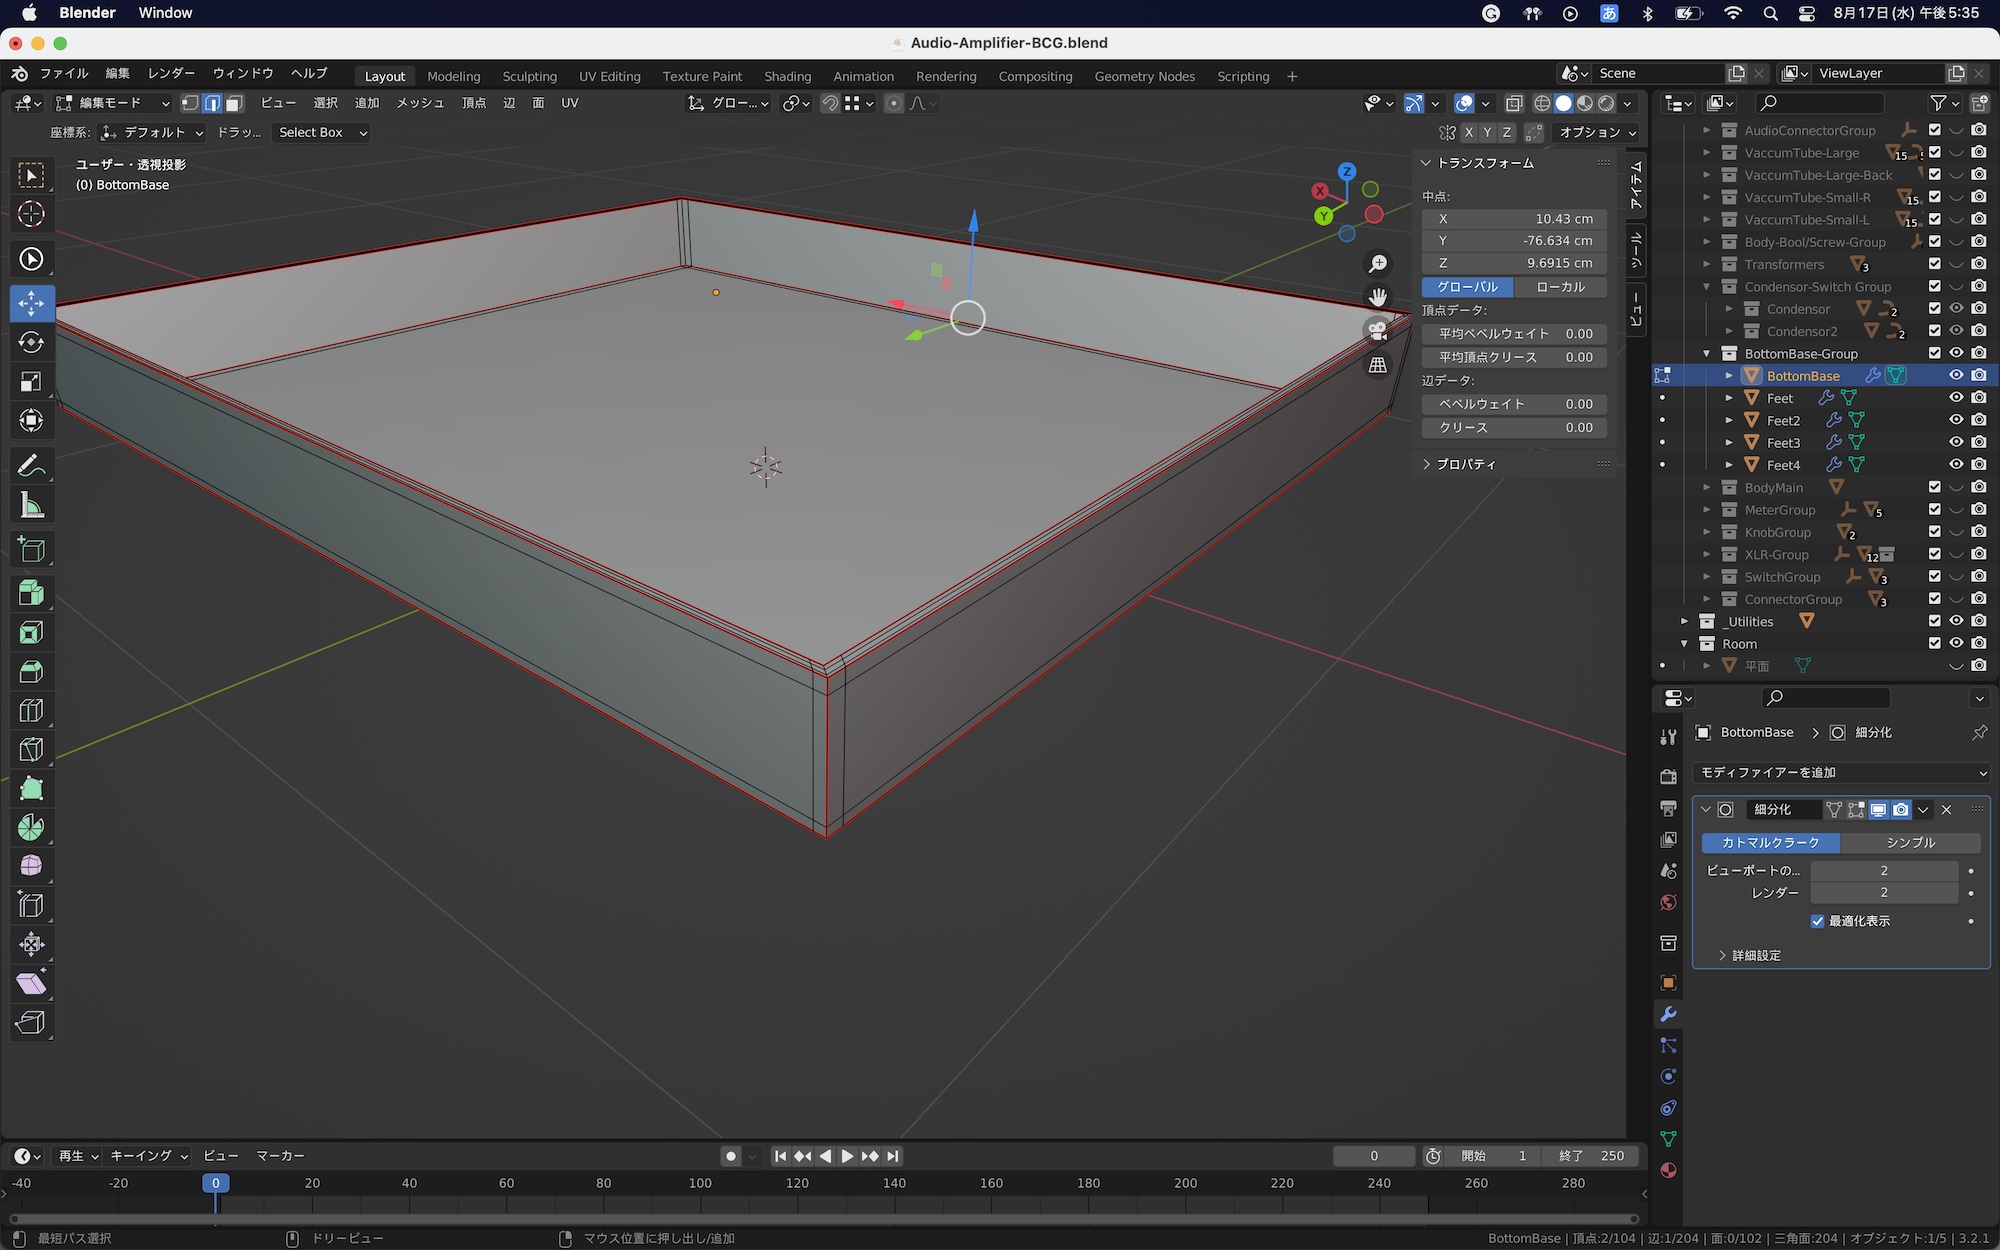This screenshot has height=1250, width=2000.
Task: Open the モディファイアーを追加 dropdown
Action: (1842, 773)
